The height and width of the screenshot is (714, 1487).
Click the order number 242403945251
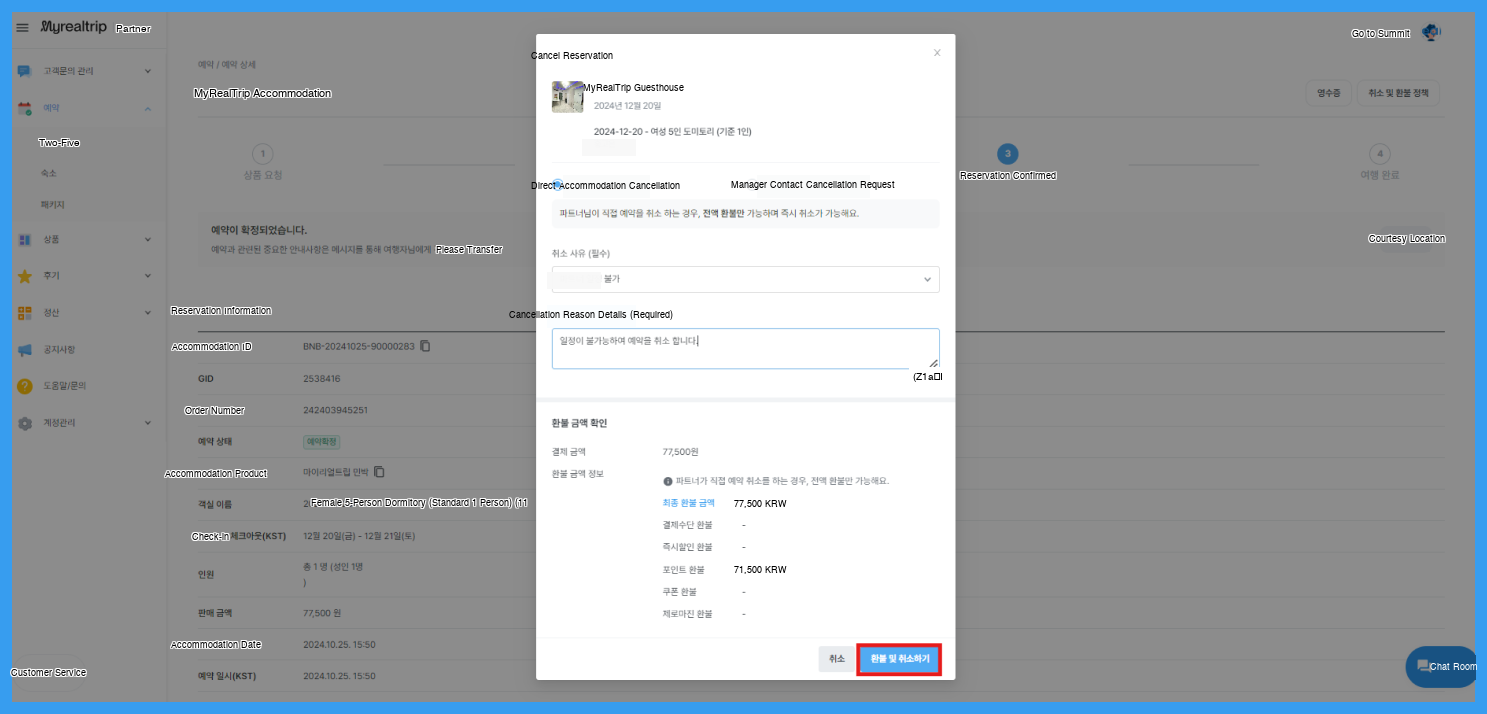[x=335, y=410]
